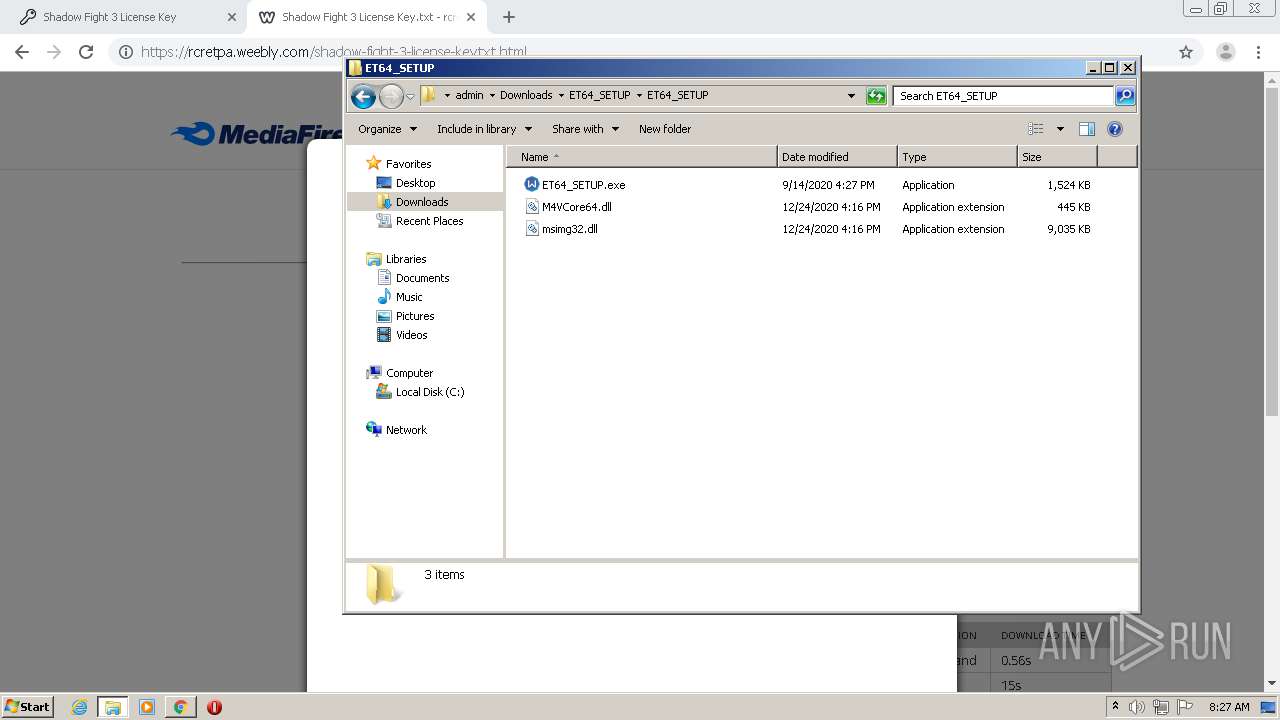This screenshot has height=720, width=1280.
Task: Open the Chrome profile avatar menu
Action: (1225, 52)
